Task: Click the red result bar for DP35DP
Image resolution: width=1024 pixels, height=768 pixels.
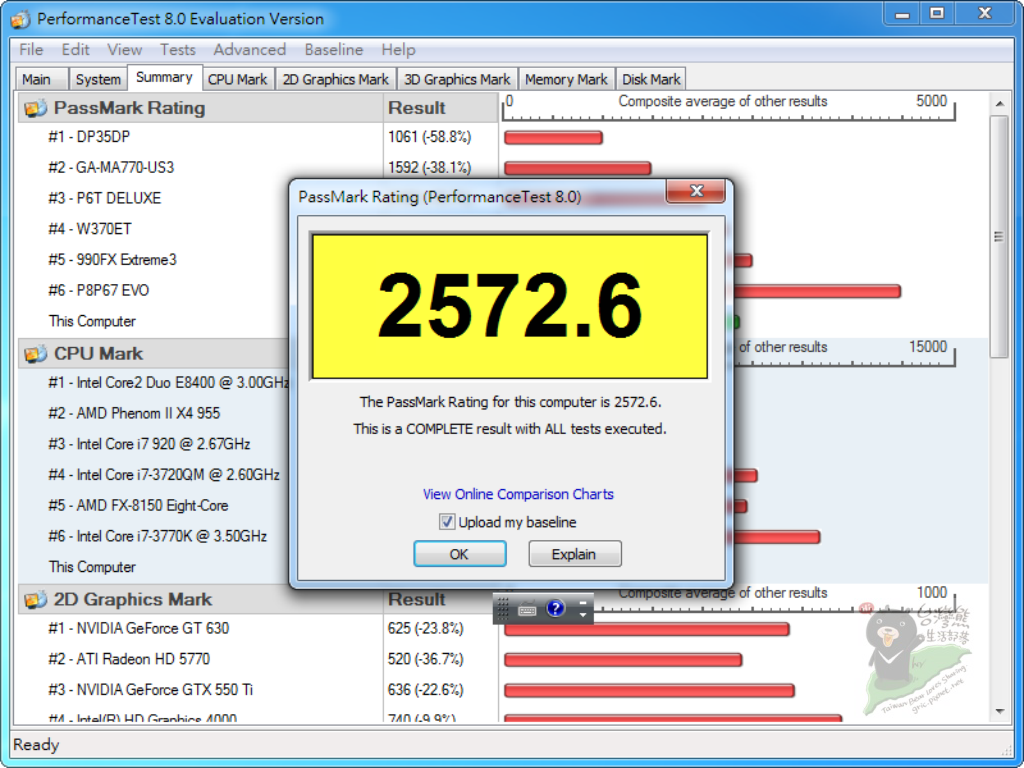Action: 553,138
